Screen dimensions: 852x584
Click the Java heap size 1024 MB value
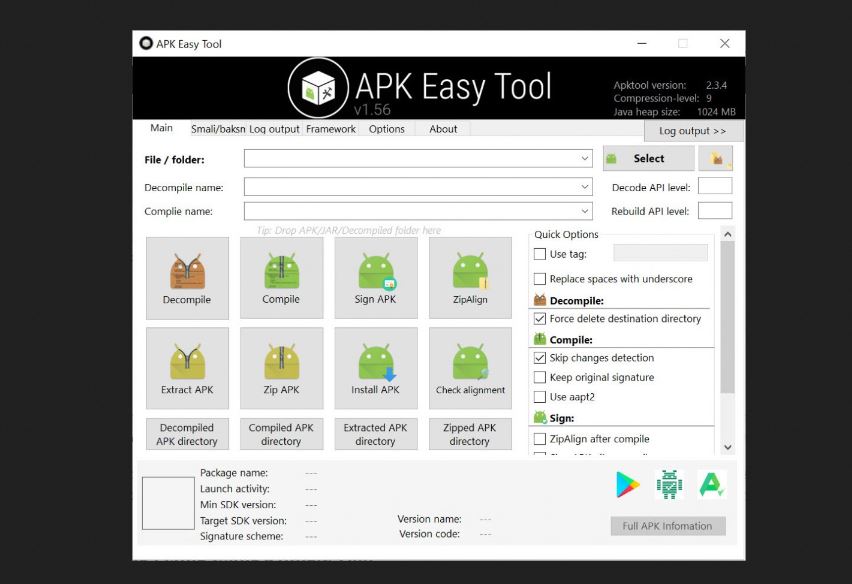[x=716, y=112]
